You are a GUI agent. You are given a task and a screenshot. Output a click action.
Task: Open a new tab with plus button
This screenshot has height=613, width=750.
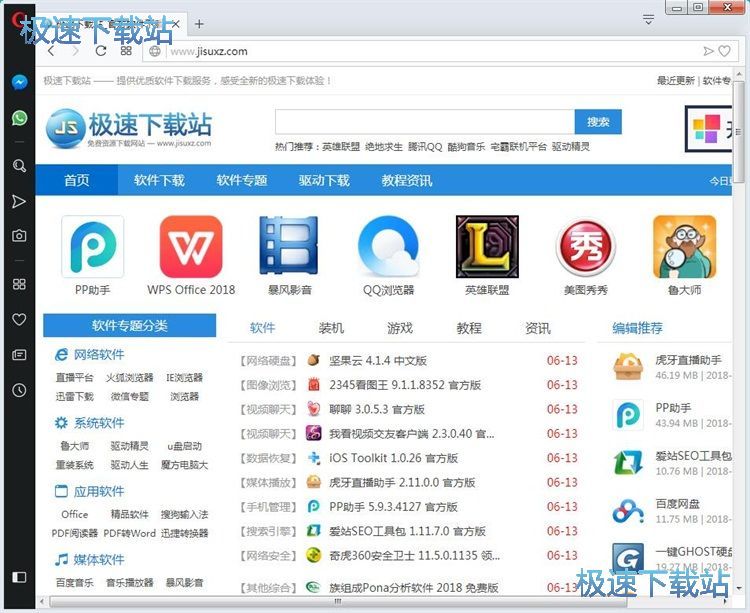[199, 24]
